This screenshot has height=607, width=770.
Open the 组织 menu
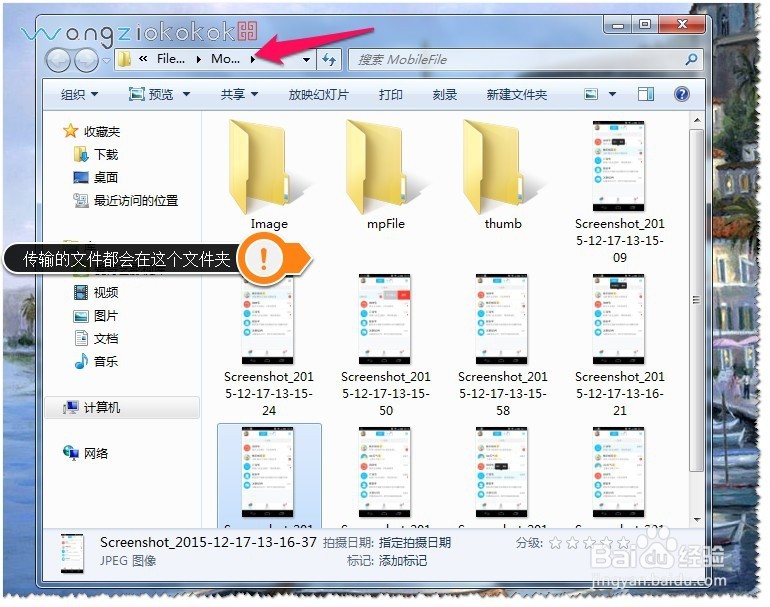[x=79, y=94]
